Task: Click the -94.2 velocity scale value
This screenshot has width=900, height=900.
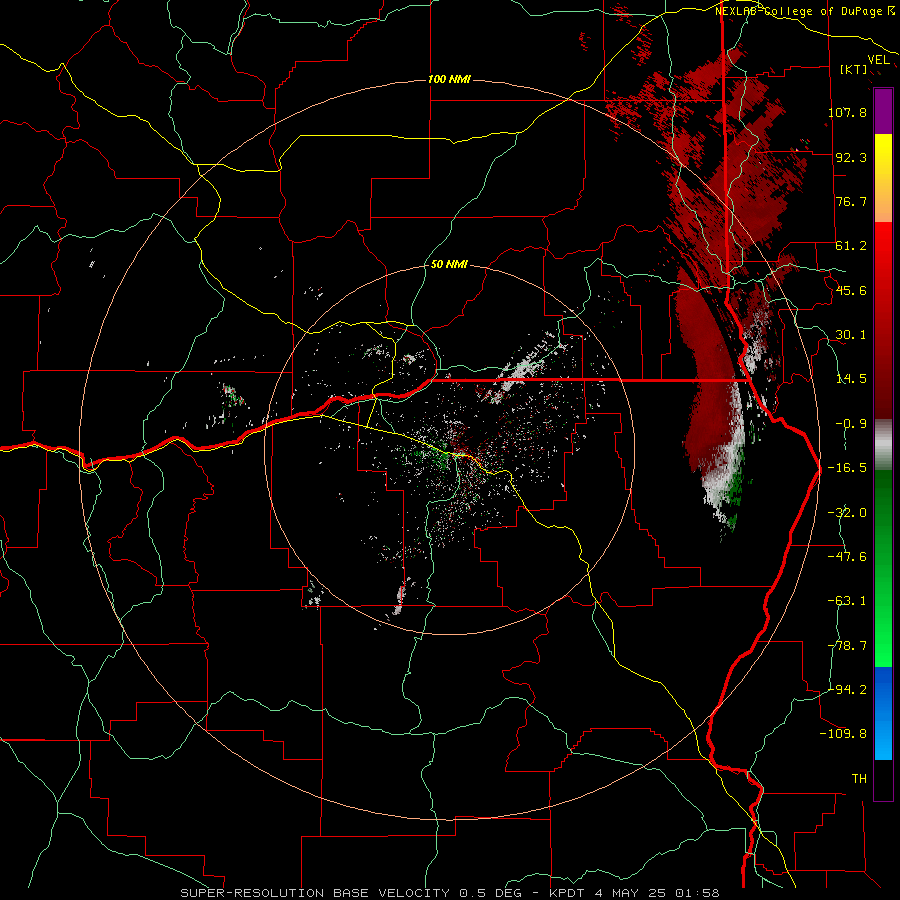Action: point(847,689)
